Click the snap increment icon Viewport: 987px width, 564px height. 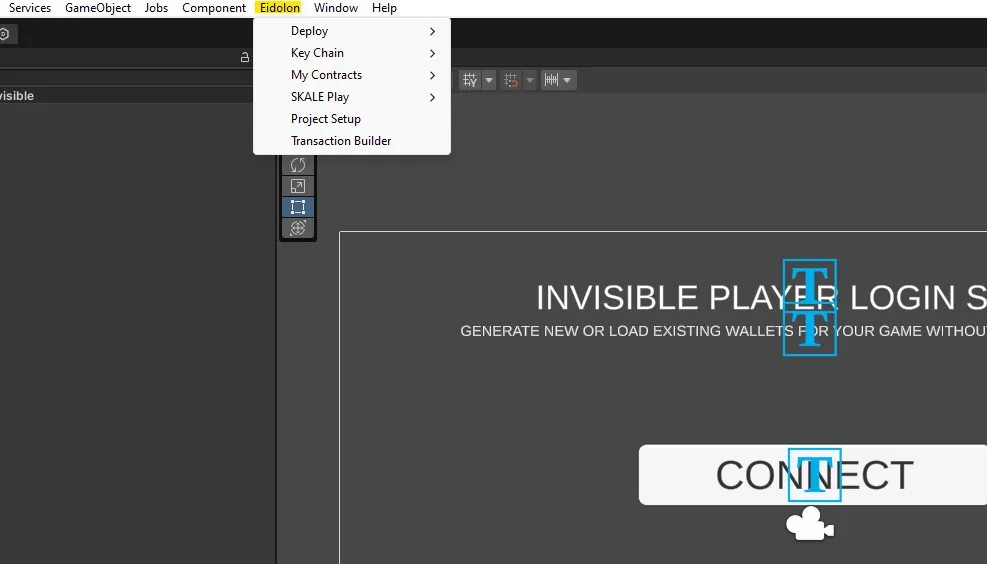tap(511, 80)
